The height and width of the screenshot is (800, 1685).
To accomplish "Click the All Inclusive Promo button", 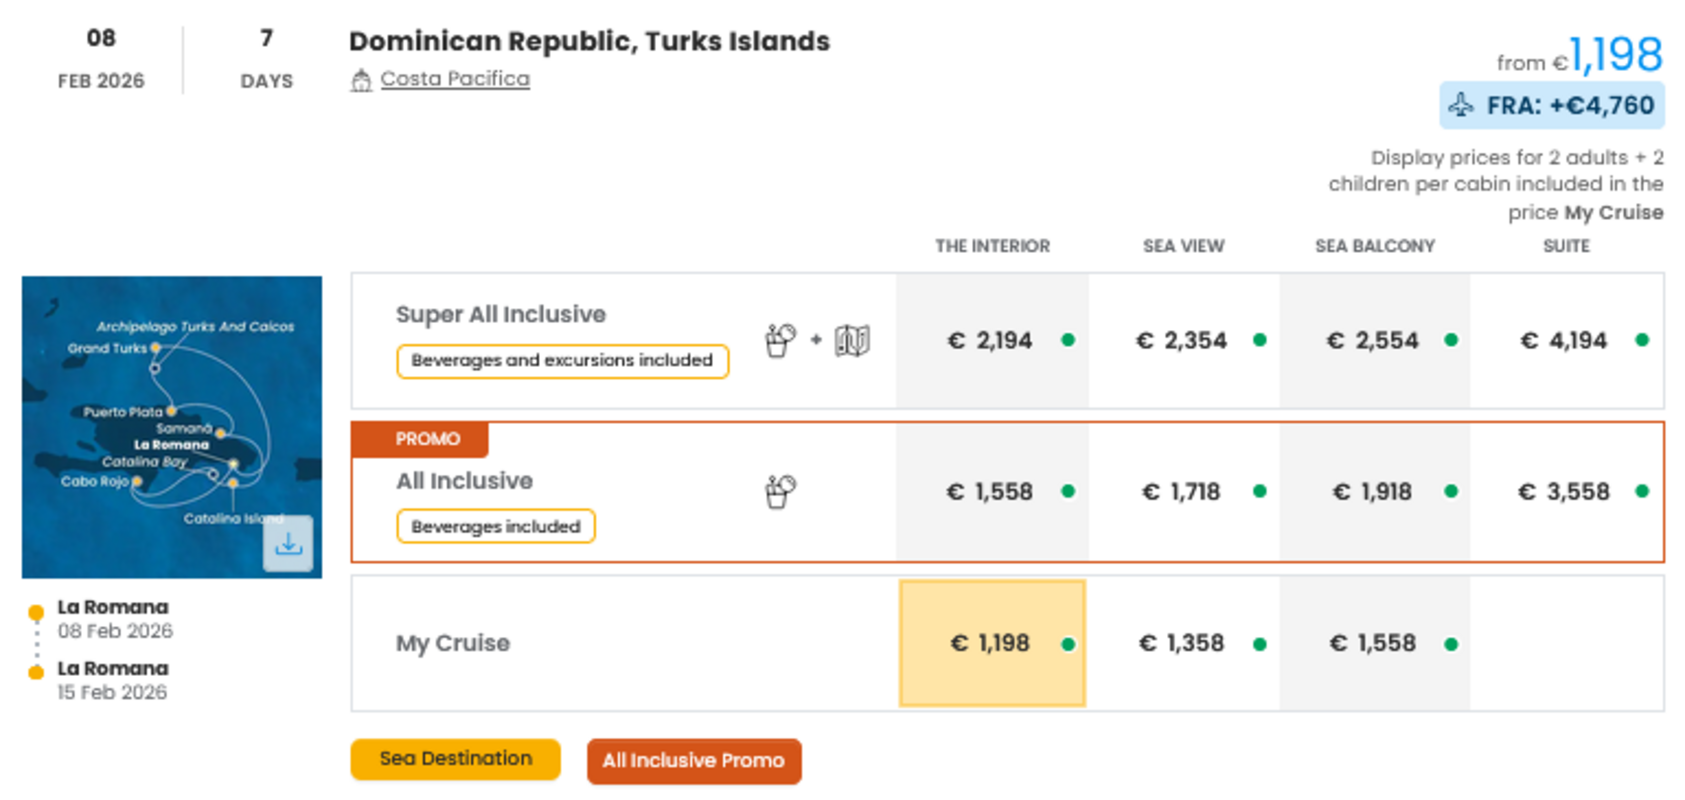I will click(693, 761).
